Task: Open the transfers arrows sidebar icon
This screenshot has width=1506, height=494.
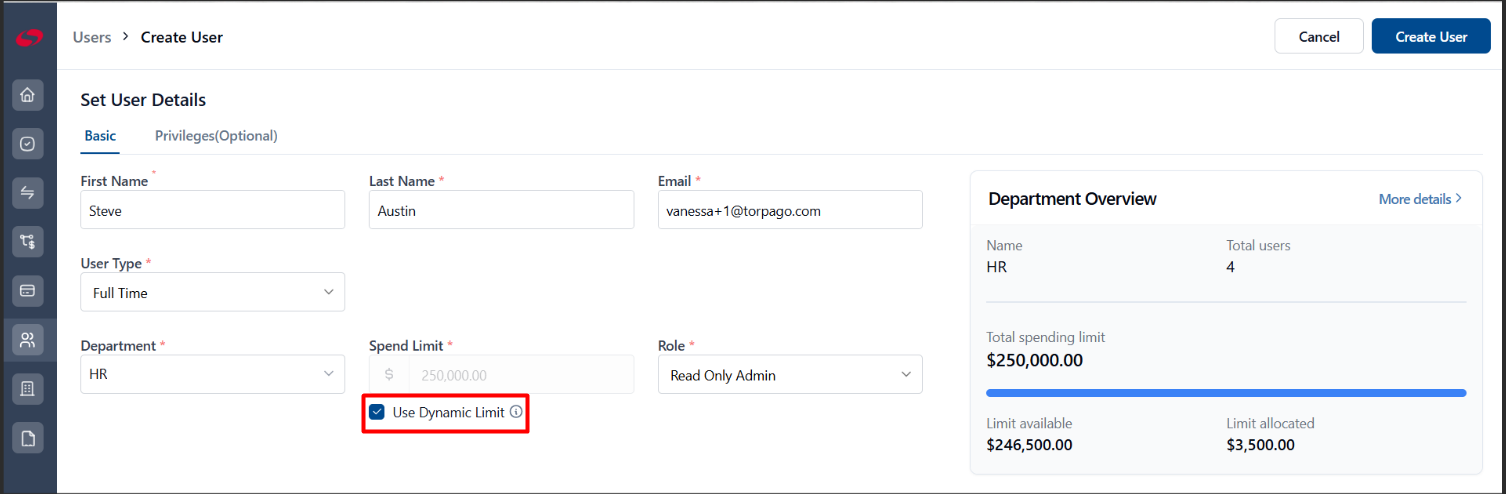Action: point(28,193)
